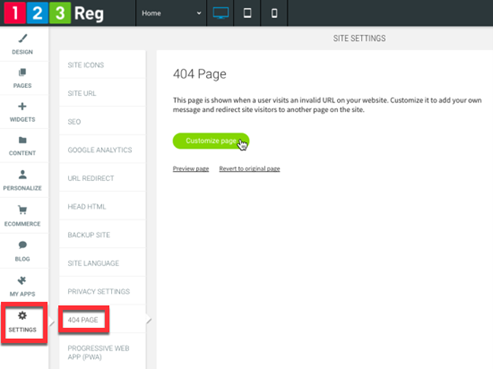Viewport: 493px width, 369px height.
Task: Click the 123 Reg logo
Action: point(54,13)
